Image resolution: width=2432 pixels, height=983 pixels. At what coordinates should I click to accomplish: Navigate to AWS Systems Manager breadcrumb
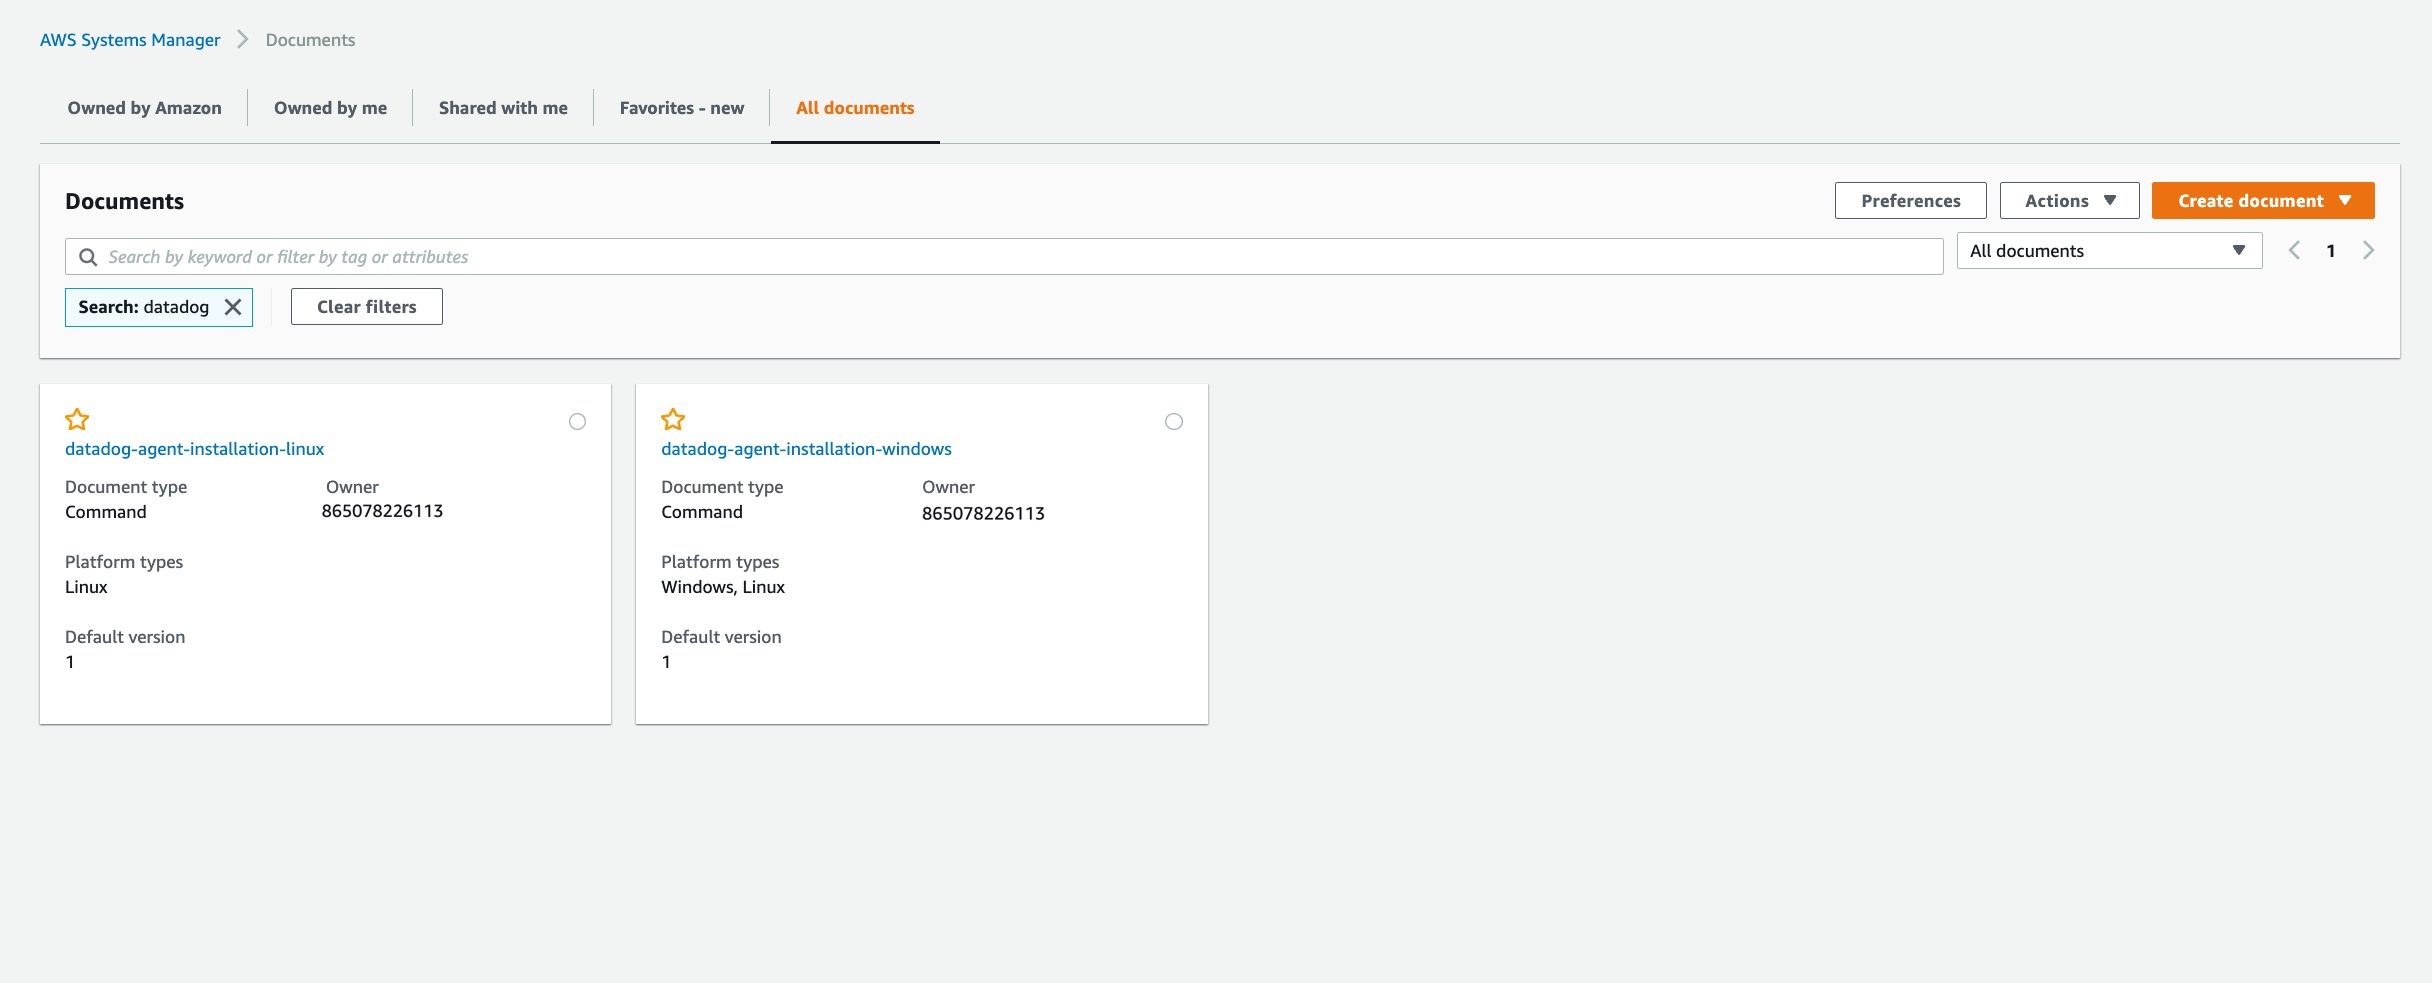(x=130, y=39)
